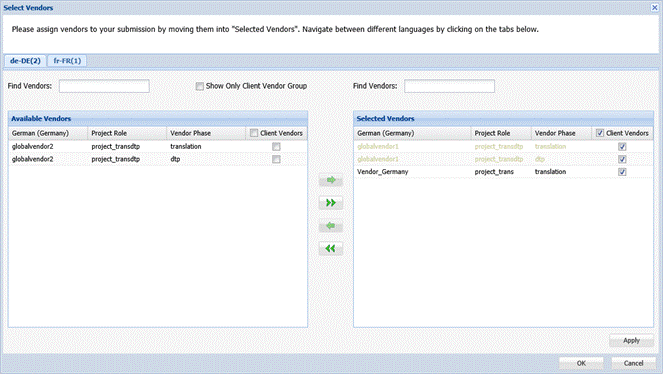The image size is (663, 374).
Task: Check Client Vendors header in Available Vendors
Action: 254,133
